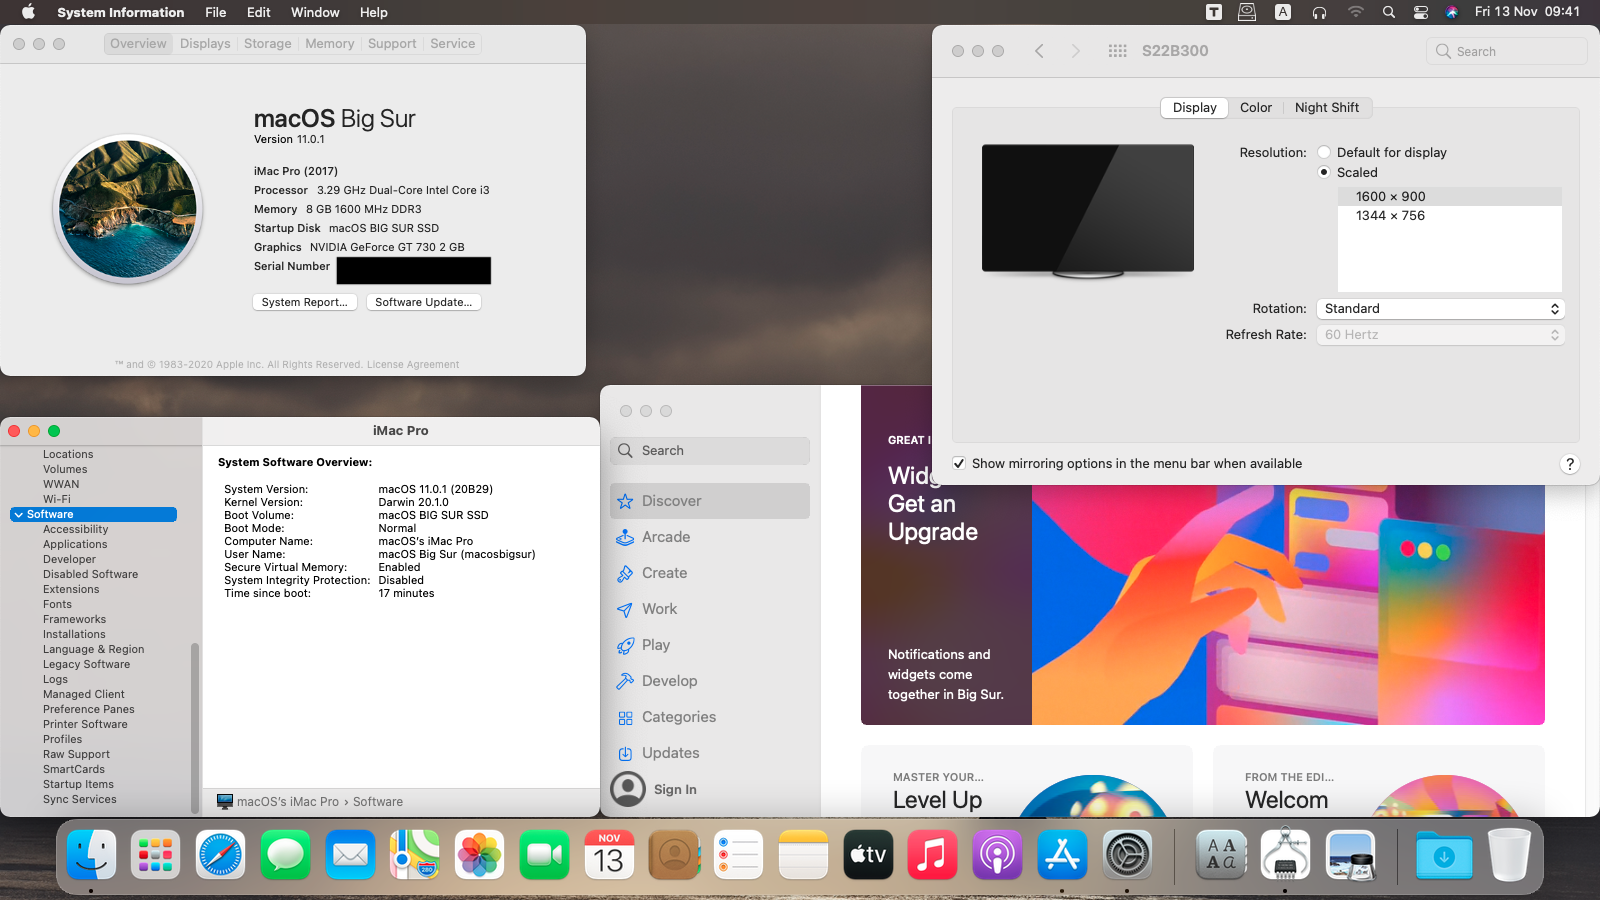The height and width of the screenshot is (900, 1600).
Task: Open the License Agreement link
Action: tap(413, 365)
